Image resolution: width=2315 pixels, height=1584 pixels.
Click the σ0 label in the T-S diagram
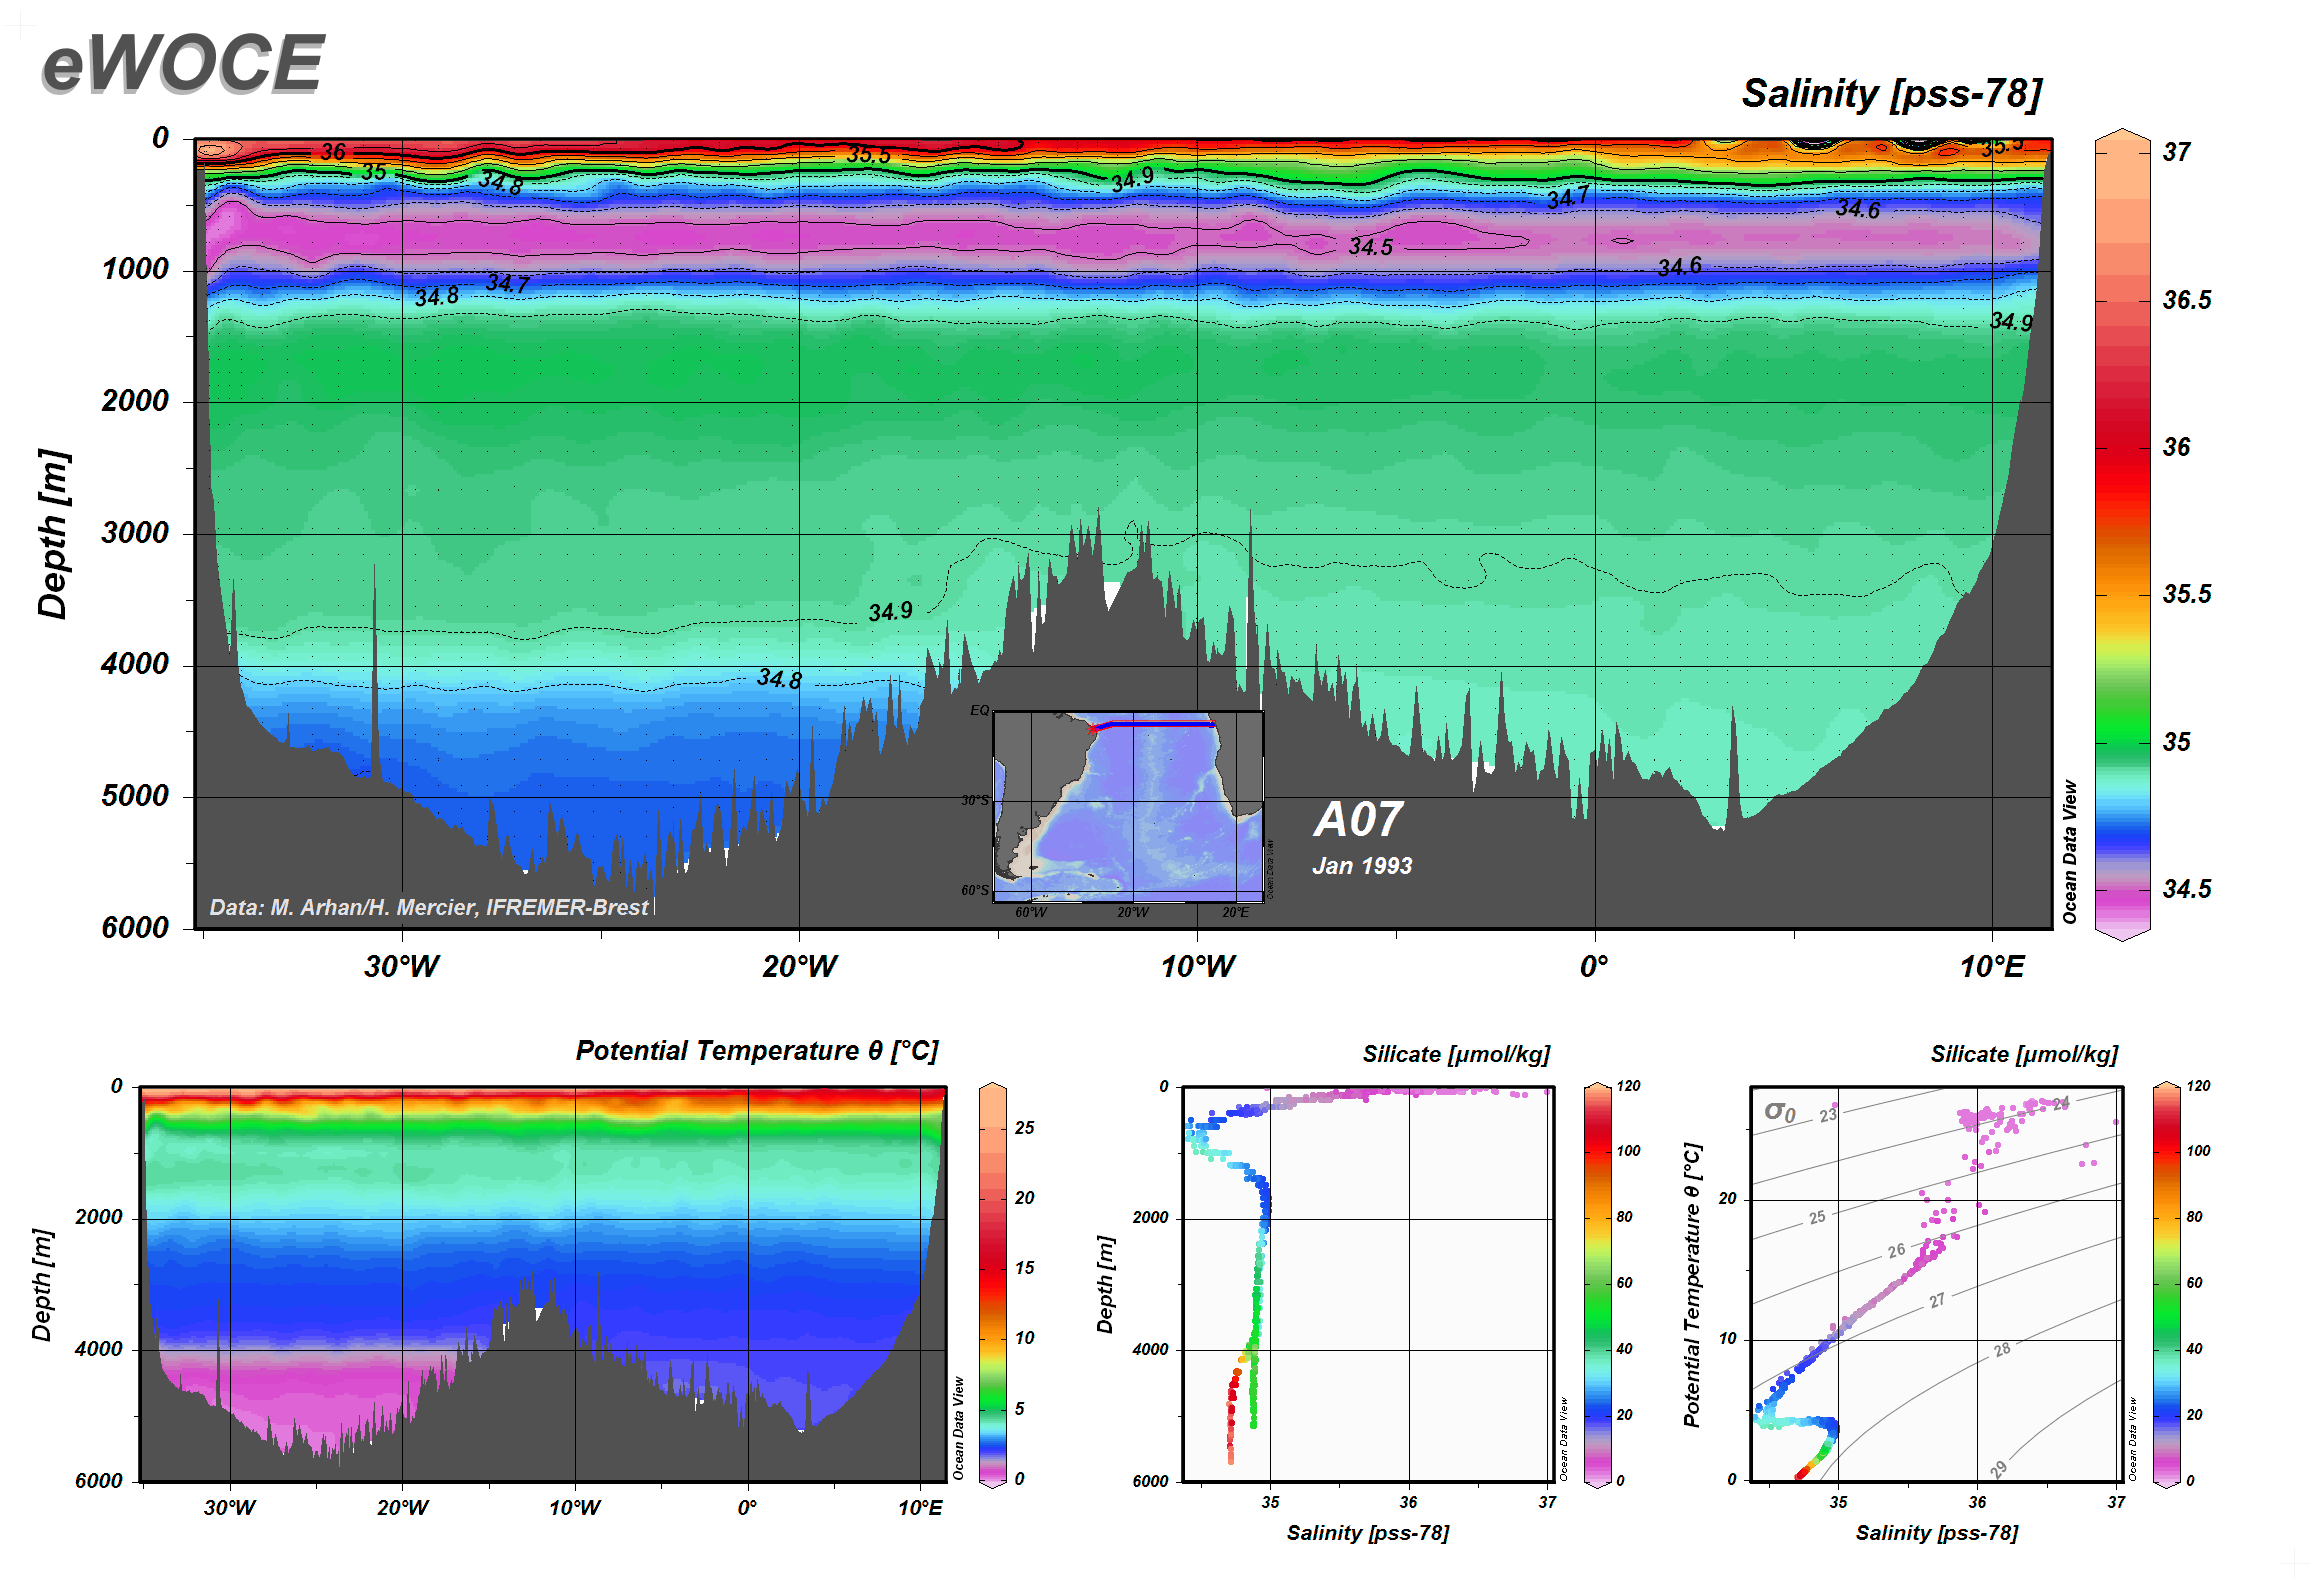pos(1780,1111)
